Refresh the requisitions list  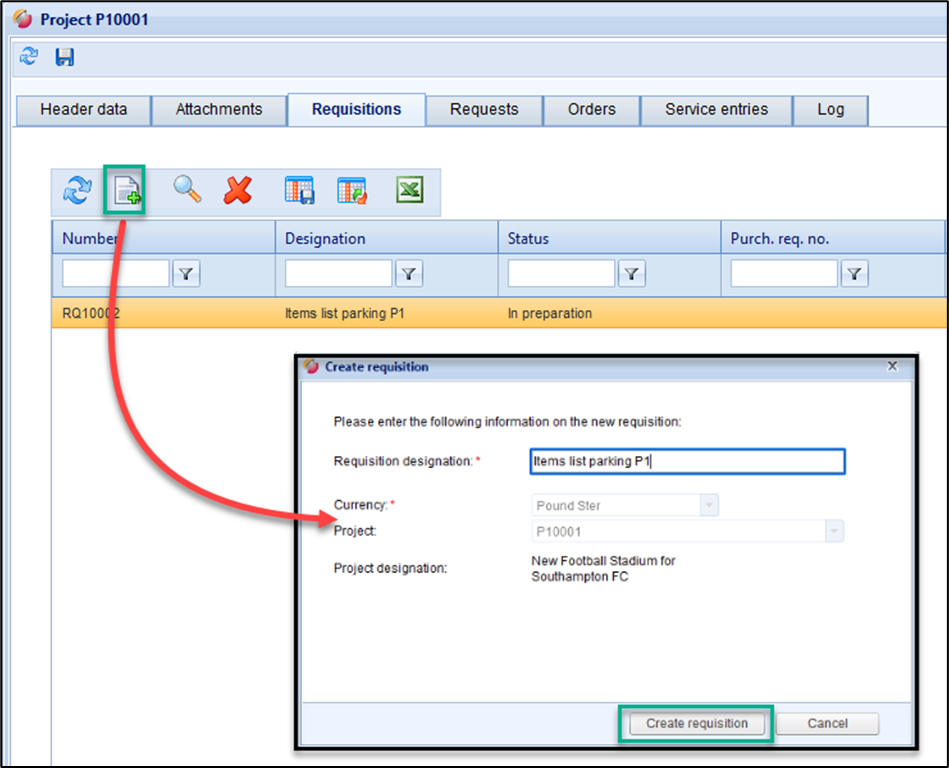click(77, 190)
